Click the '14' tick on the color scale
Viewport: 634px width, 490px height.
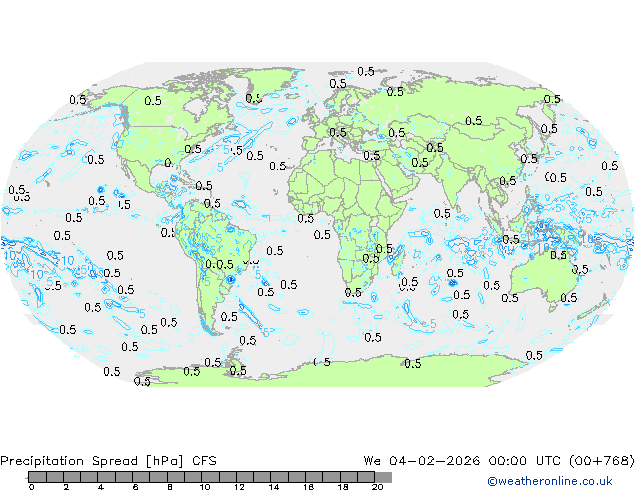point(274,487)
